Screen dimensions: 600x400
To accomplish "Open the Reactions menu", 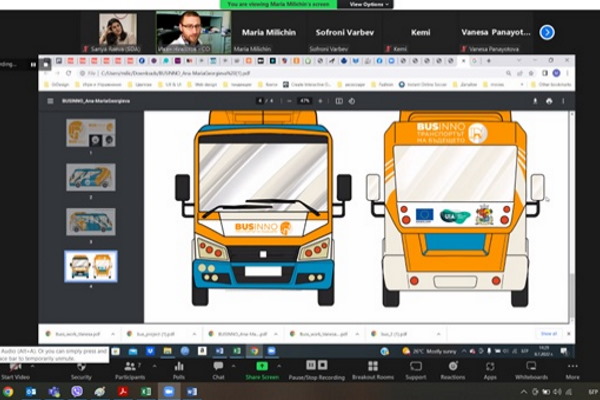I will 452,370.
